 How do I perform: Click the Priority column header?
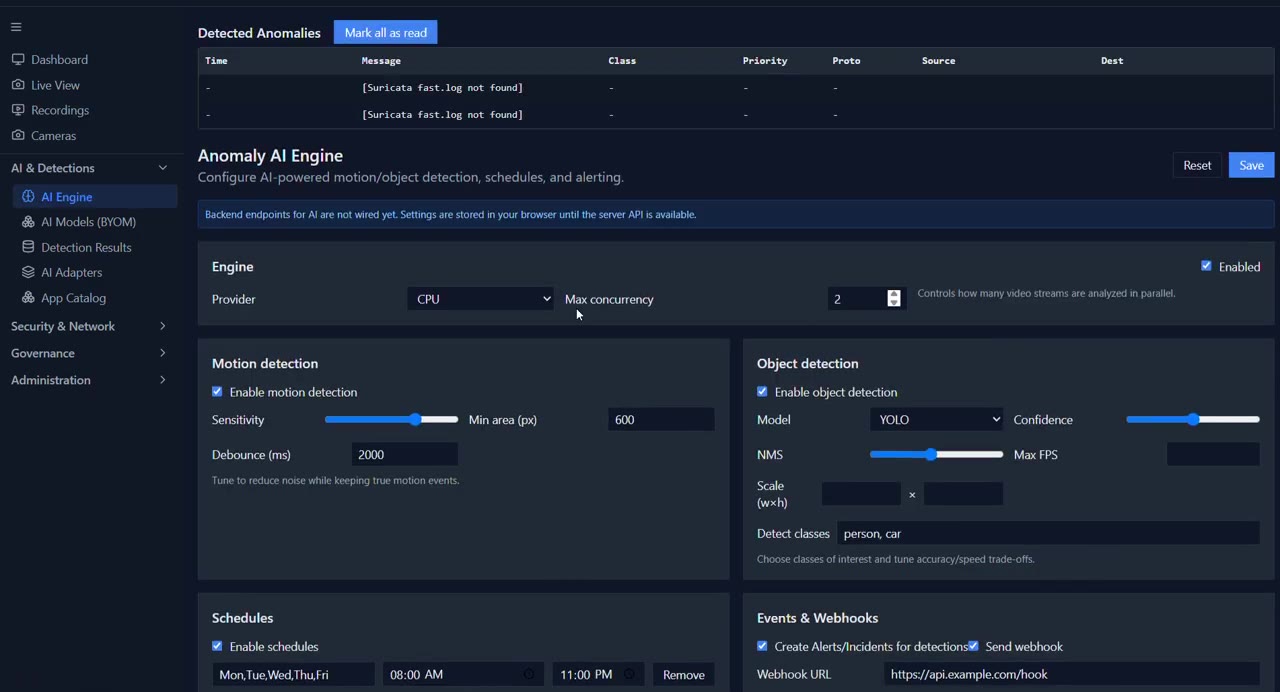point(765,61)
